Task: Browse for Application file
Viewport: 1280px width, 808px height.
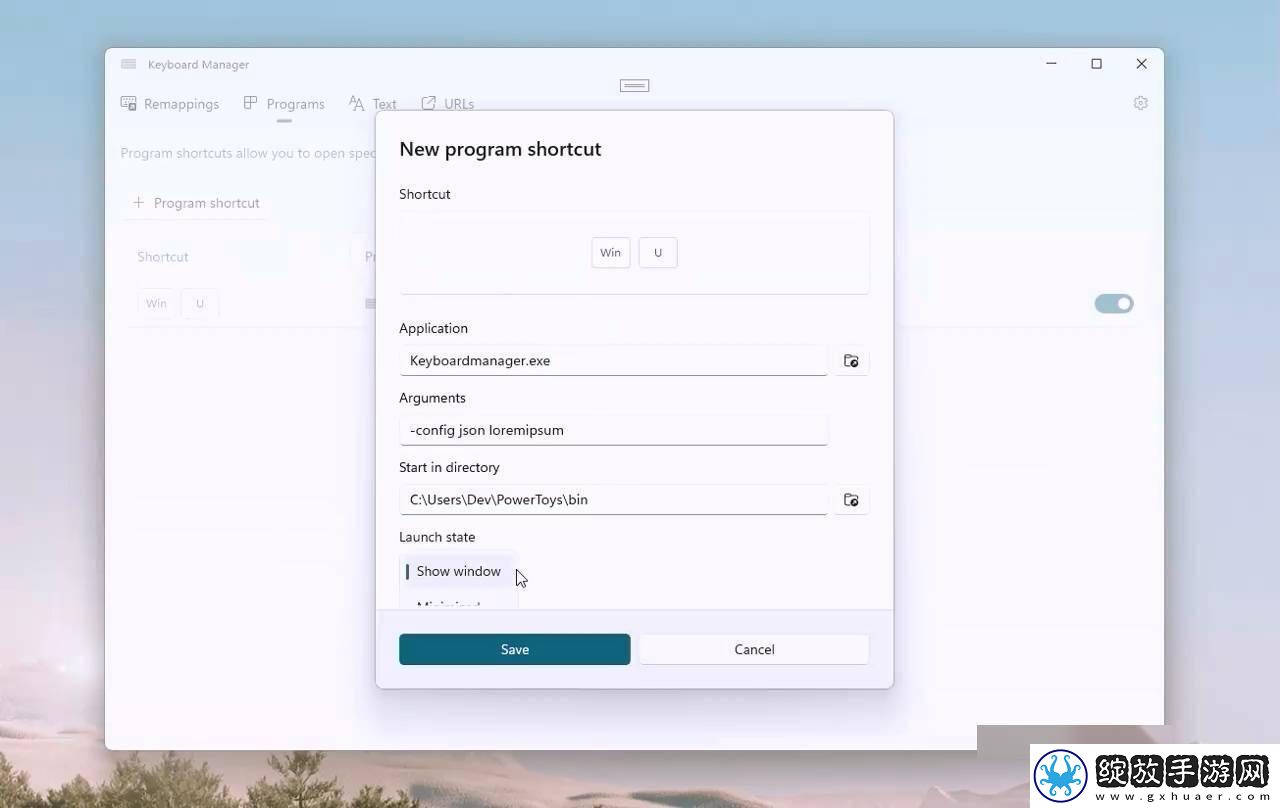Action: [x=851, y=361]
